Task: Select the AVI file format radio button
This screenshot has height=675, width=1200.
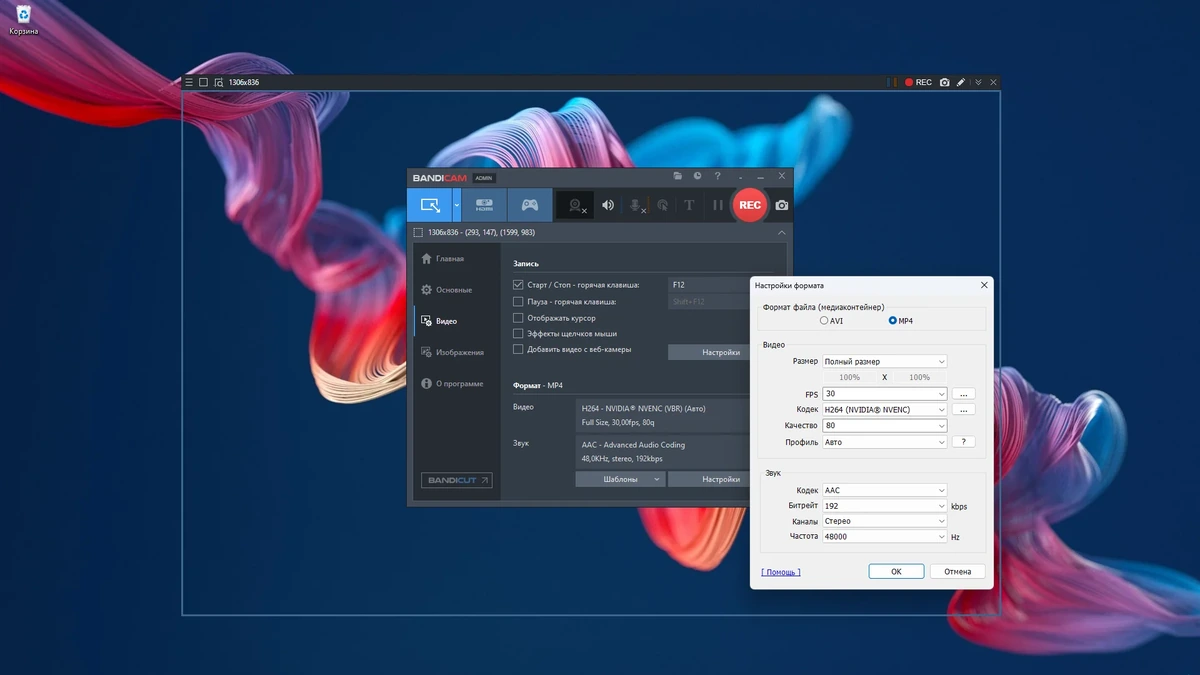Action: pyautogui.click(x=824, y=321)
